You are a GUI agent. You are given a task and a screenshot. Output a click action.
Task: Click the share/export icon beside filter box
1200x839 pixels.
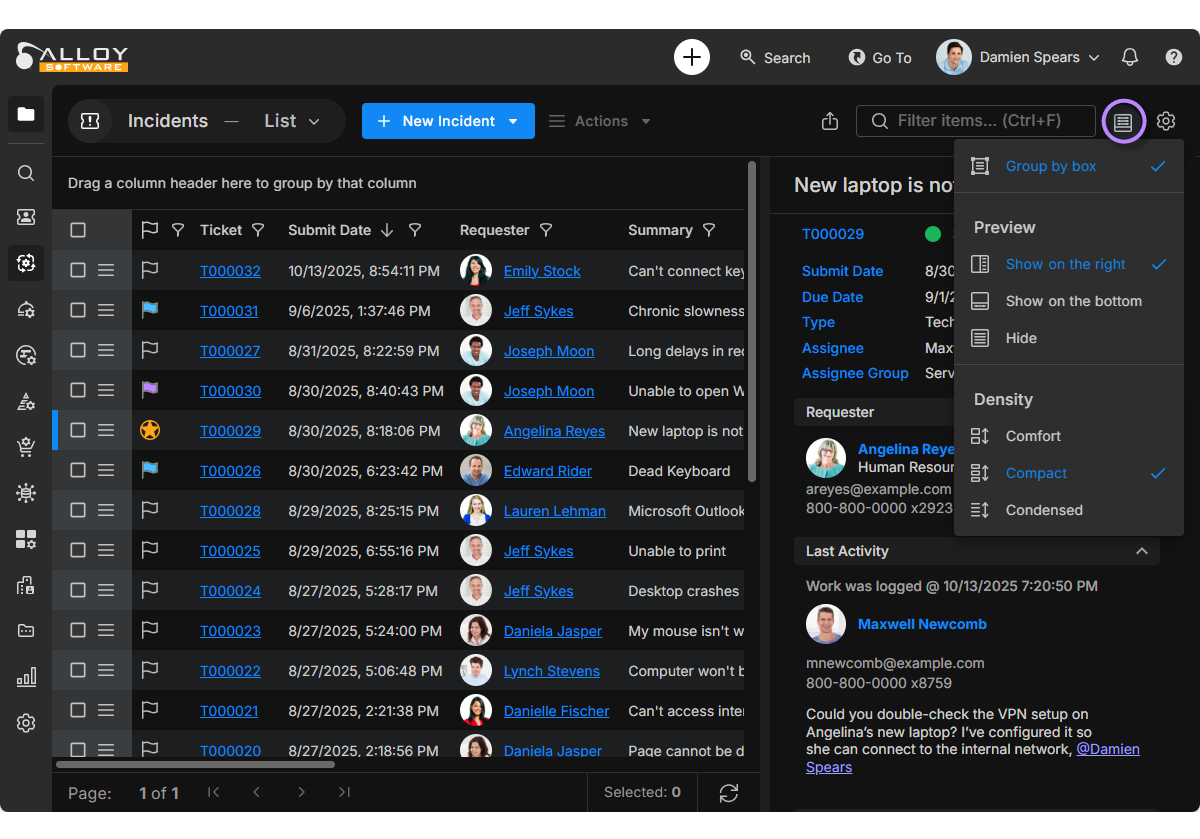[829, 121]
